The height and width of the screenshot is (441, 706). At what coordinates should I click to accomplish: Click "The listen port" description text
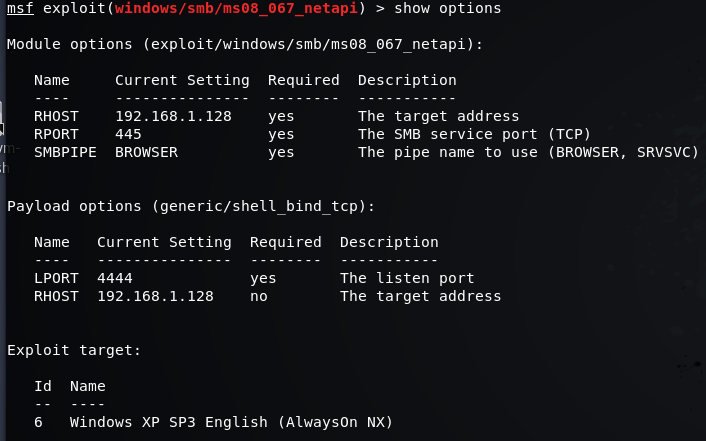tap(407, 278)
